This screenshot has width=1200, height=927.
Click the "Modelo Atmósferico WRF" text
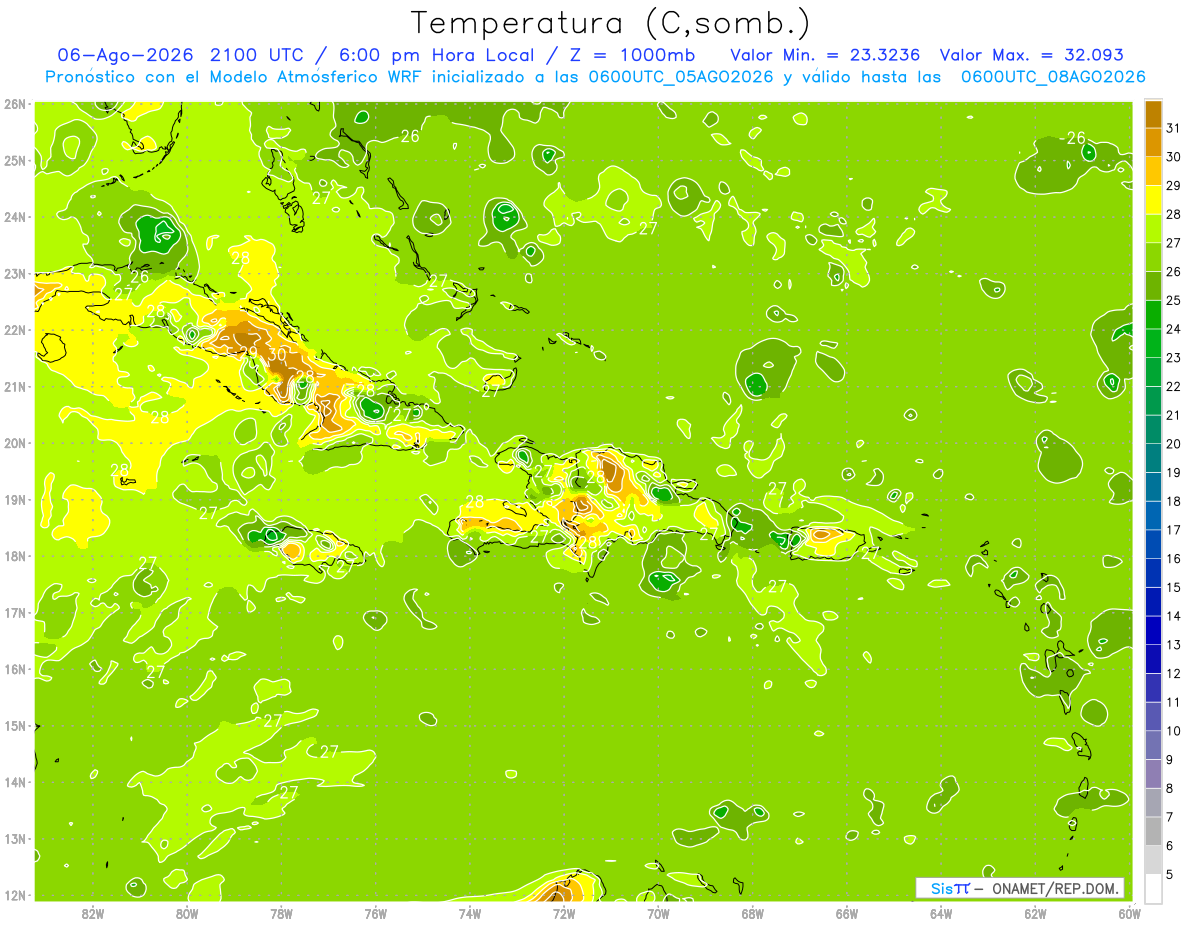coord(313,77)
